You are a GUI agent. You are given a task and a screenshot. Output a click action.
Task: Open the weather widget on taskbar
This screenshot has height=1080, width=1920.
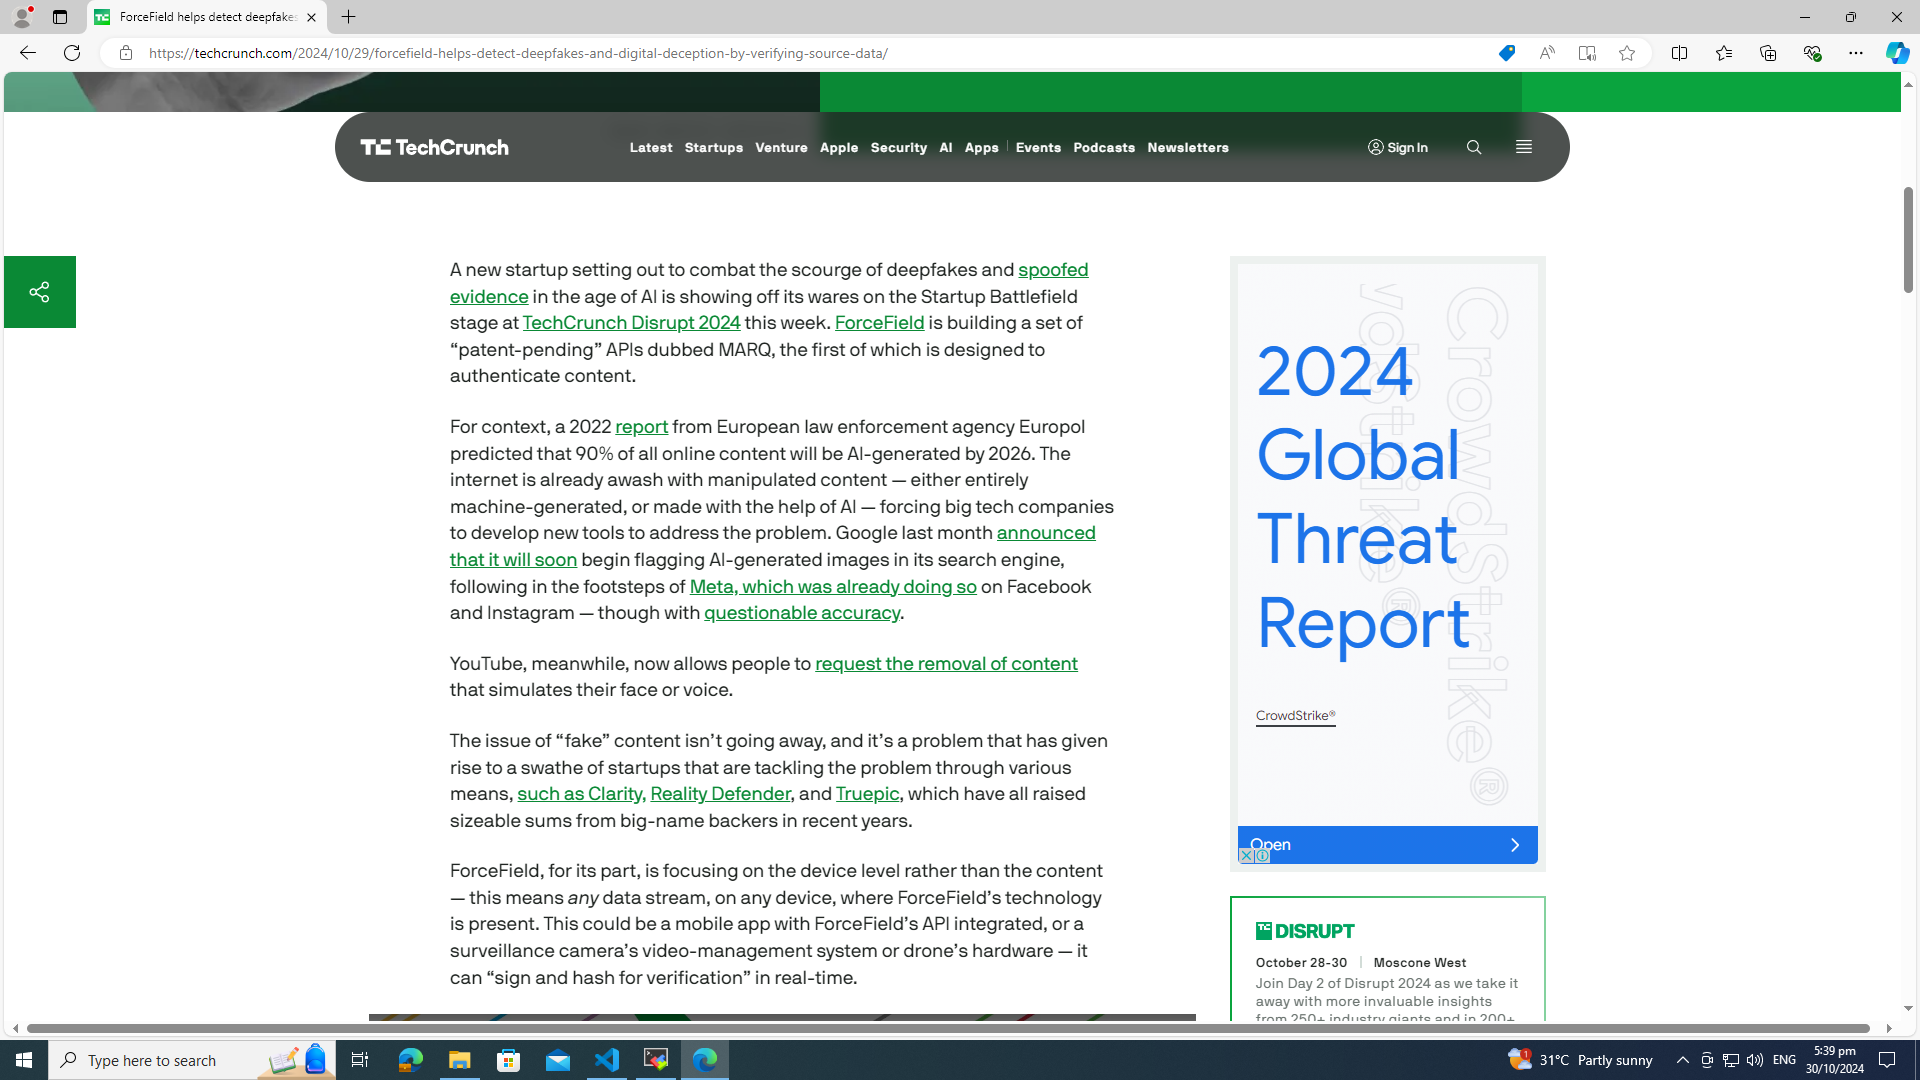1580,1060
